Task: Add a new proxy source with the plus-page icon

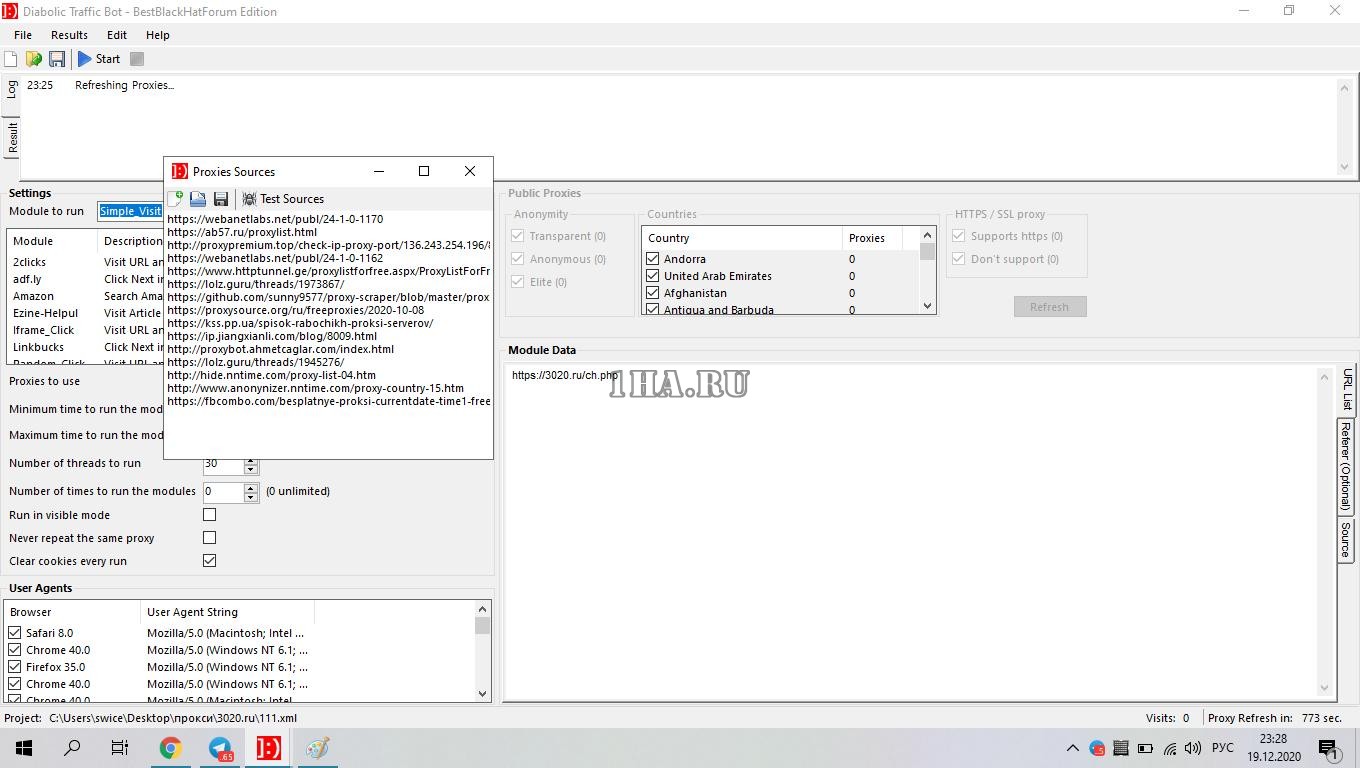Action: [177, 198]
